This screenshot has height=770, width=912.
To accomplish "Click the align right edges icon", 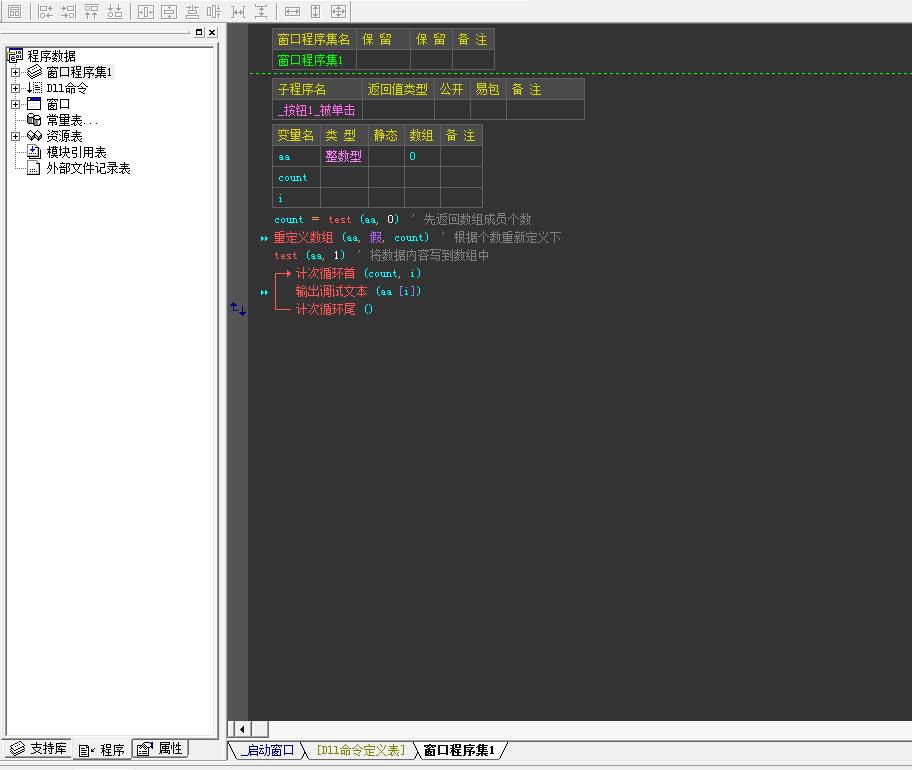I will [68, 11].
